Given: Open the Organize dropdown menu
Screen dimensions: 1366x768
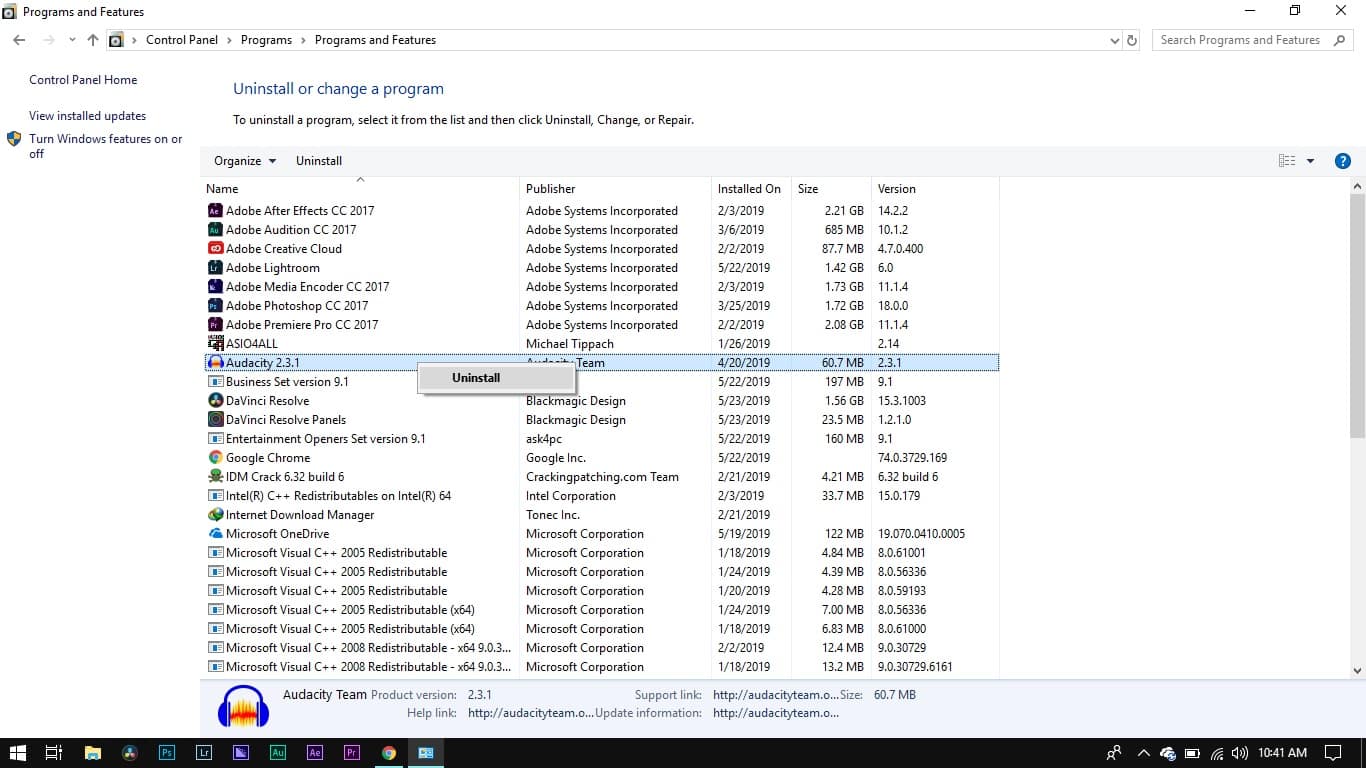Looking at the screenshot, I should tap(245, 161).
